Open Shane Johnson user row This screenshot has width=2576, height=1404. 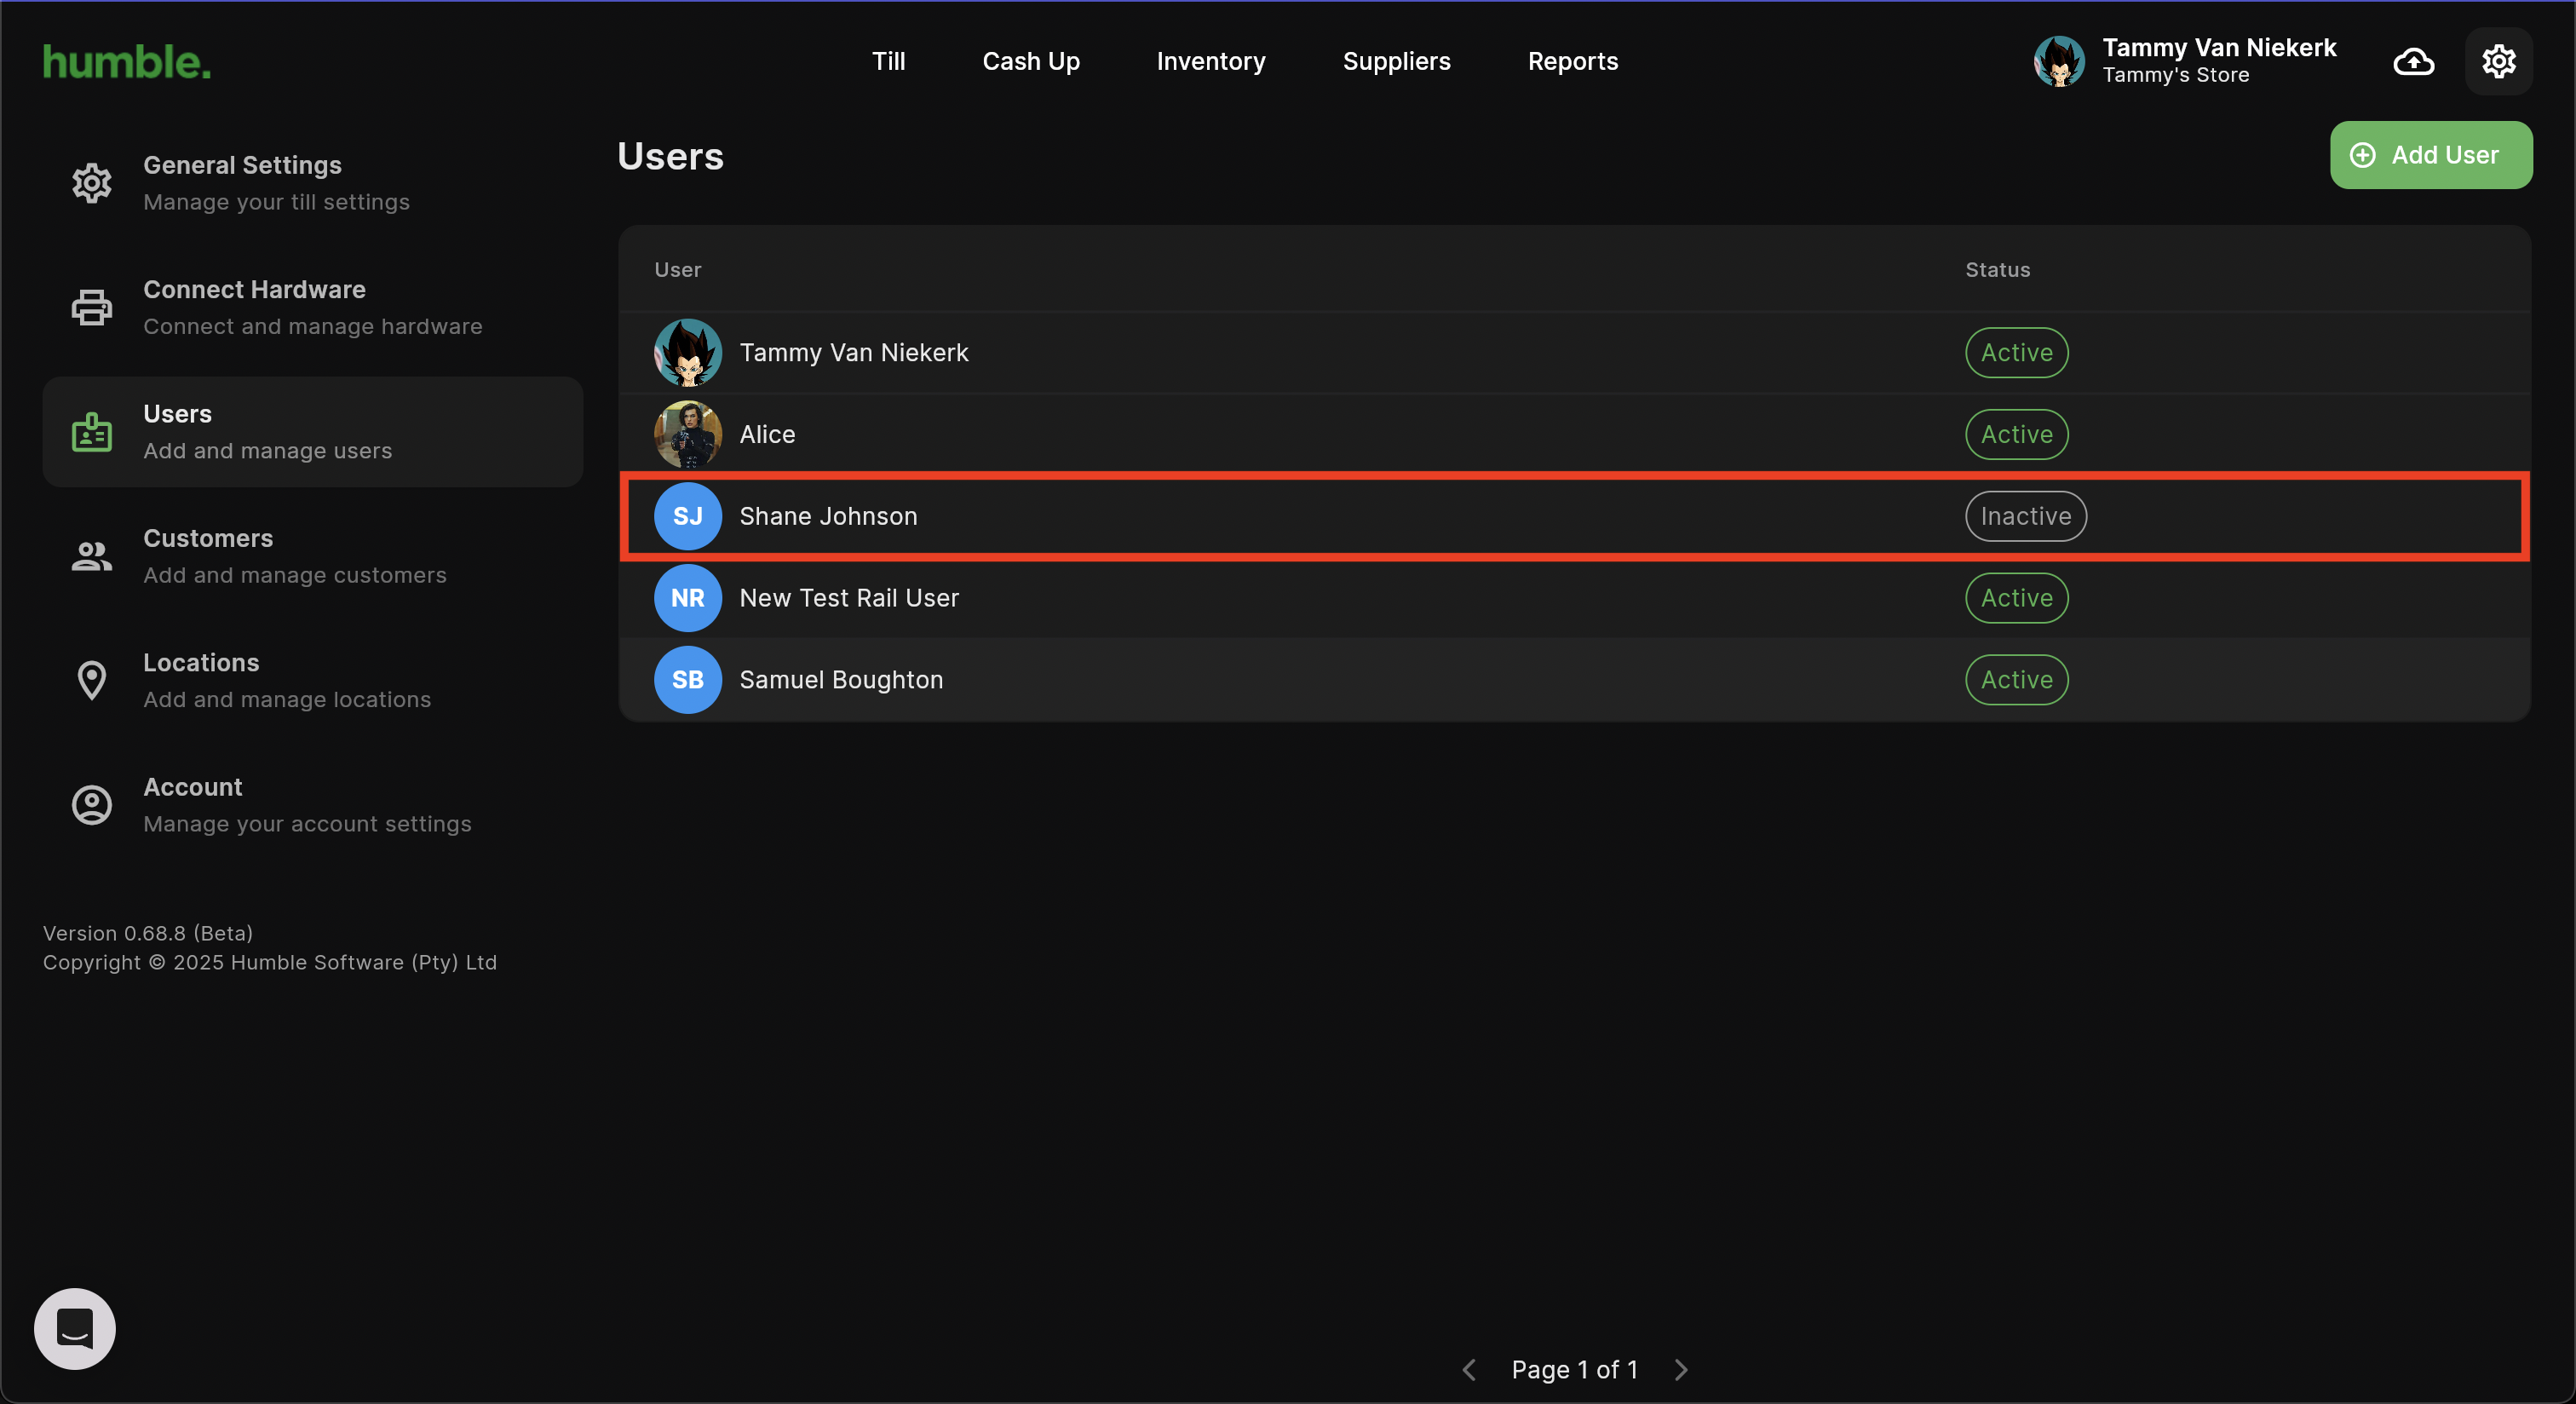click(1575, 516)
